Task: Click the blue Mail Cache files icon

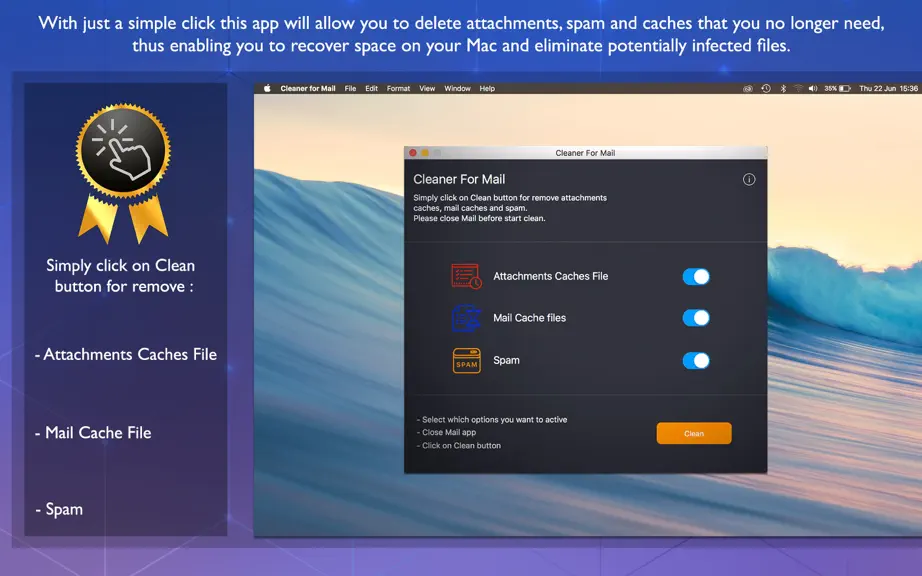Action: coord(466,318)
